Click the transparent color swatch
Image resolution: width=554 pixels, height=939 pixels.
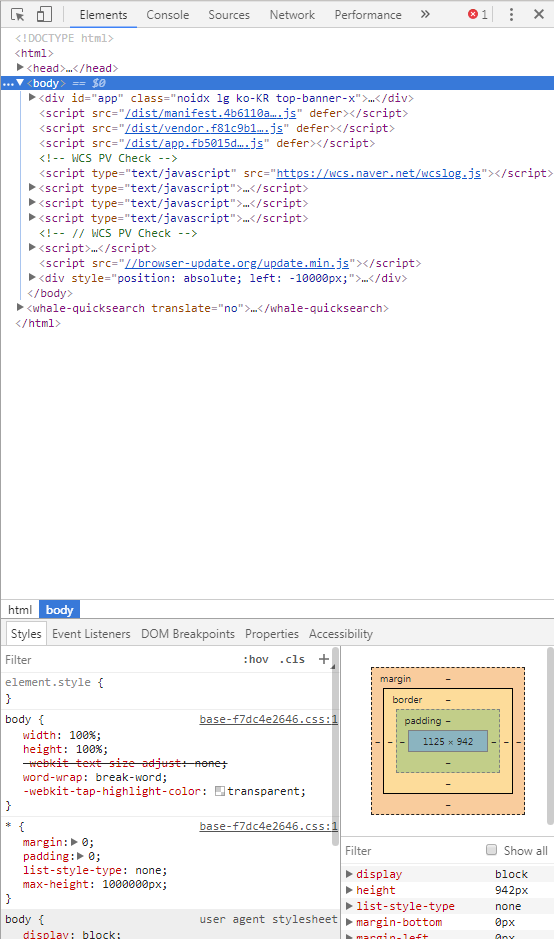point(220,791)
